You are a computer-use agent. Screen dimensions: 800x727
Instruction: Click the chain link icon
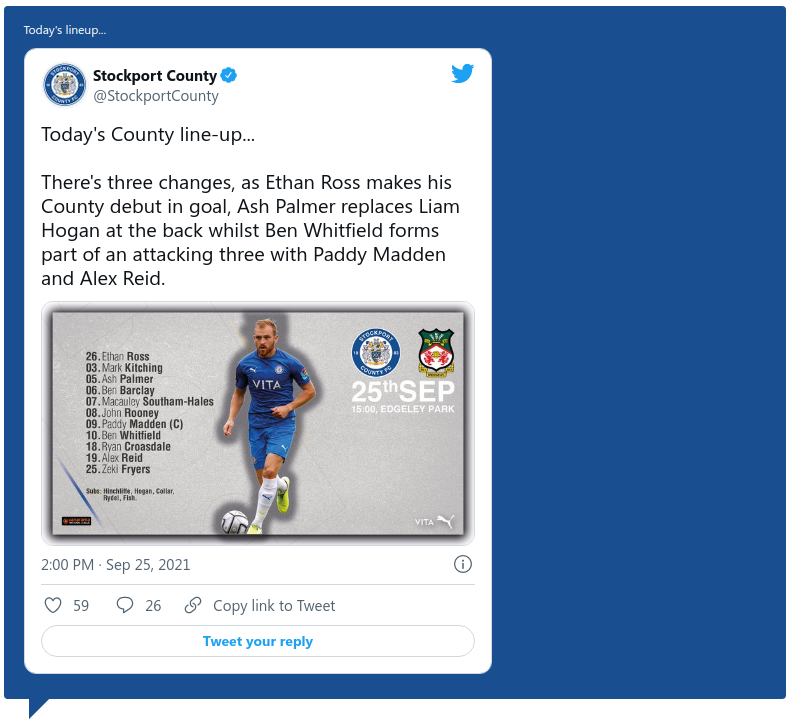pyautogui.click(x=193, y=605)
